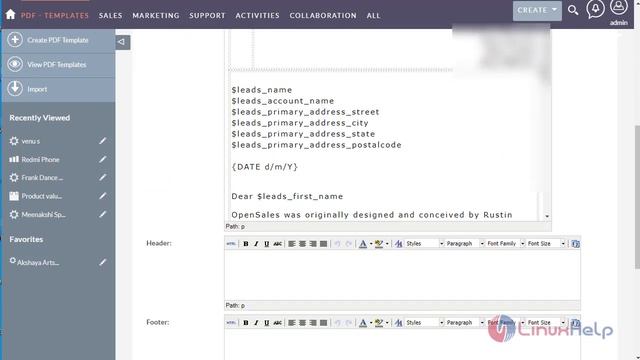
Task: Apply text color in Footer toolbar
Action: pos(362,323)
